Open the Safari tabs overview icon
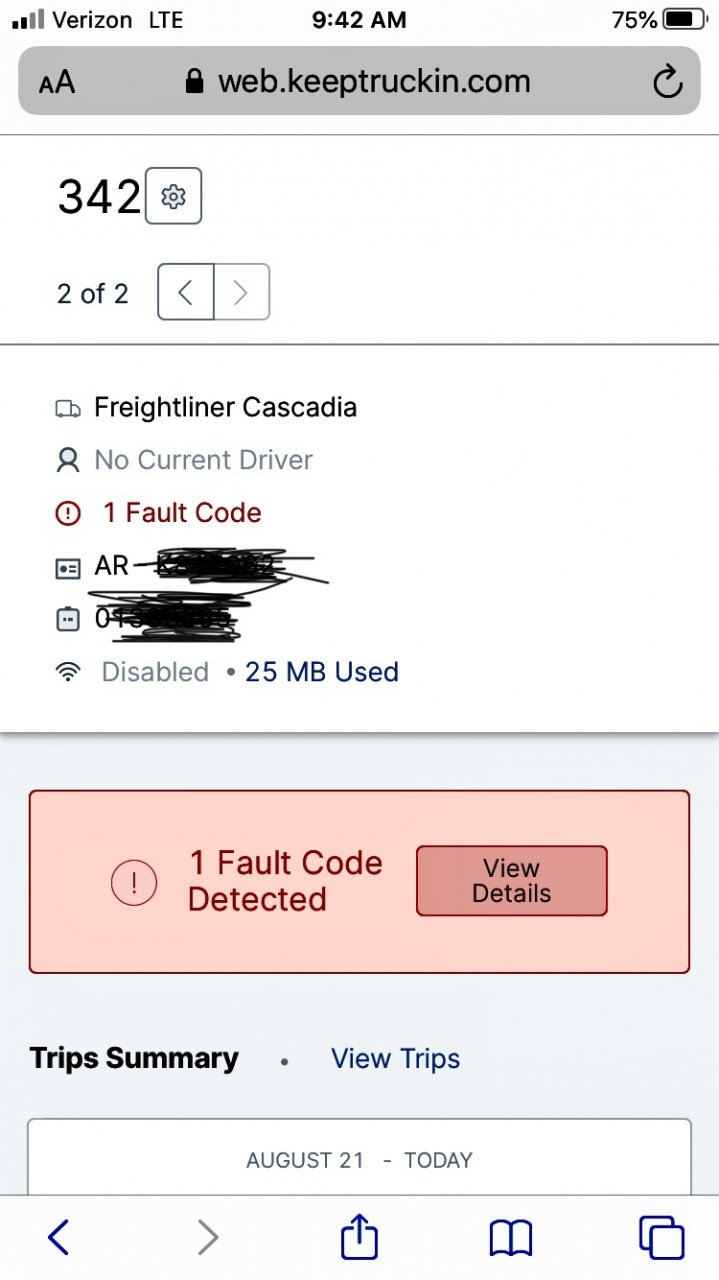The height and width of the screenshot is (1280, 719). [662, 1237]
